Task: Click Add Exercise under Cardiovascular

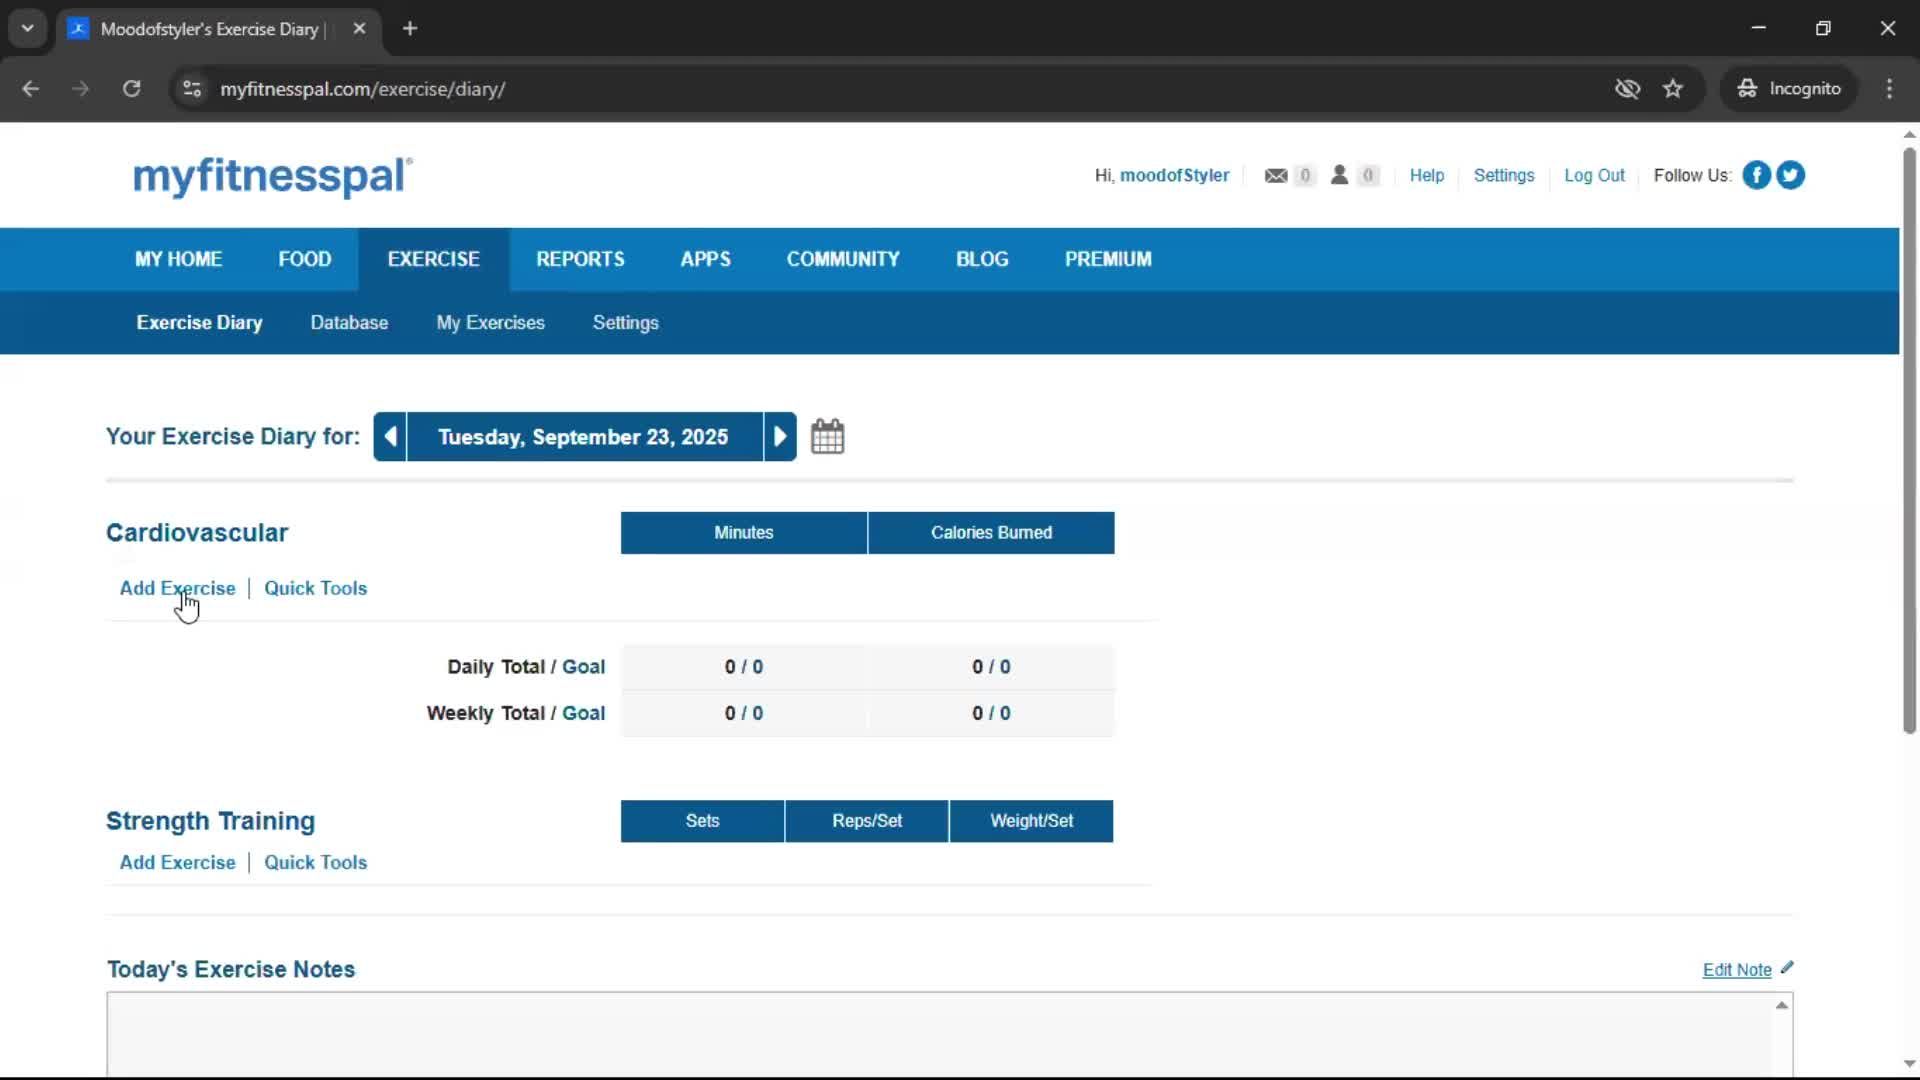Action: [178, 588]
